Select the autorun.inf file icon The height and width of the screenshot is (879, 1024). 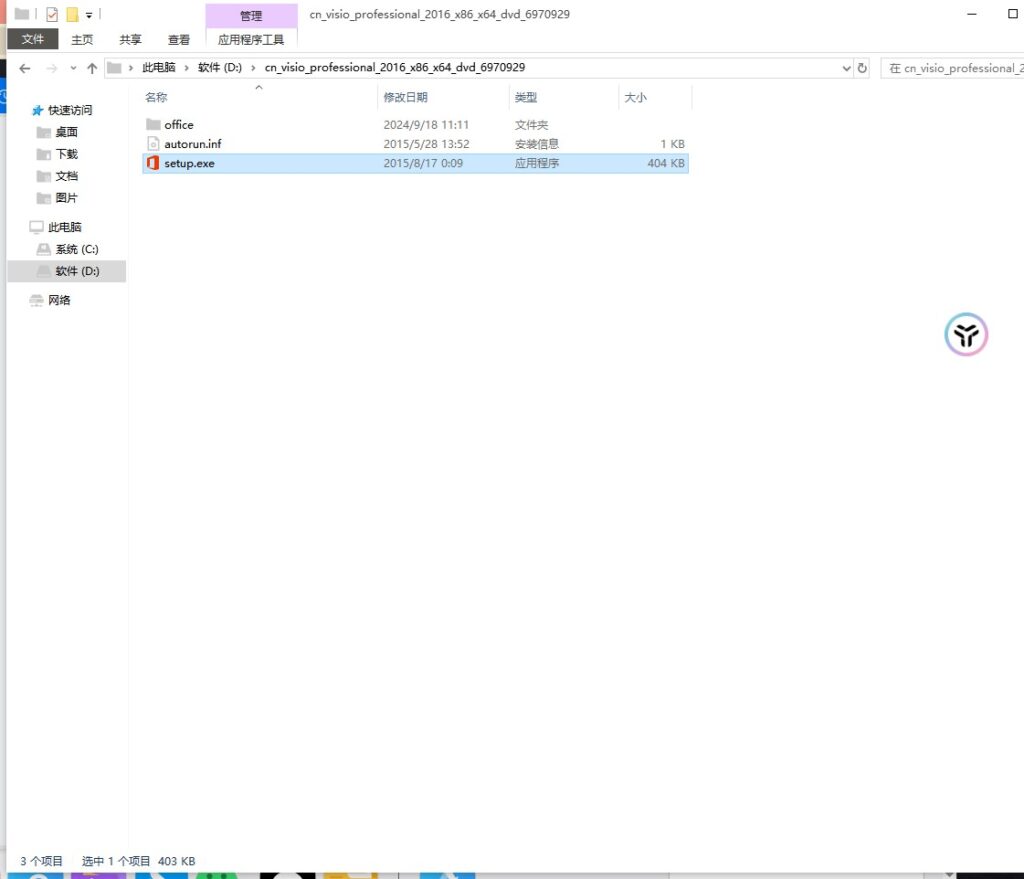point(153,144)
